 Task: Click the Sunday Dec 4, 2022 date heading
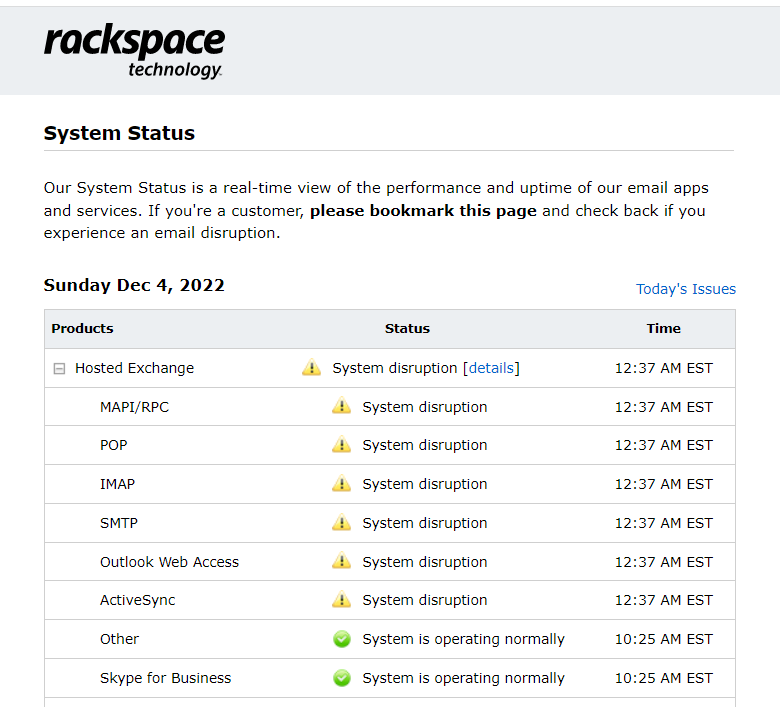pyautogui.click(x=134, y=286)
